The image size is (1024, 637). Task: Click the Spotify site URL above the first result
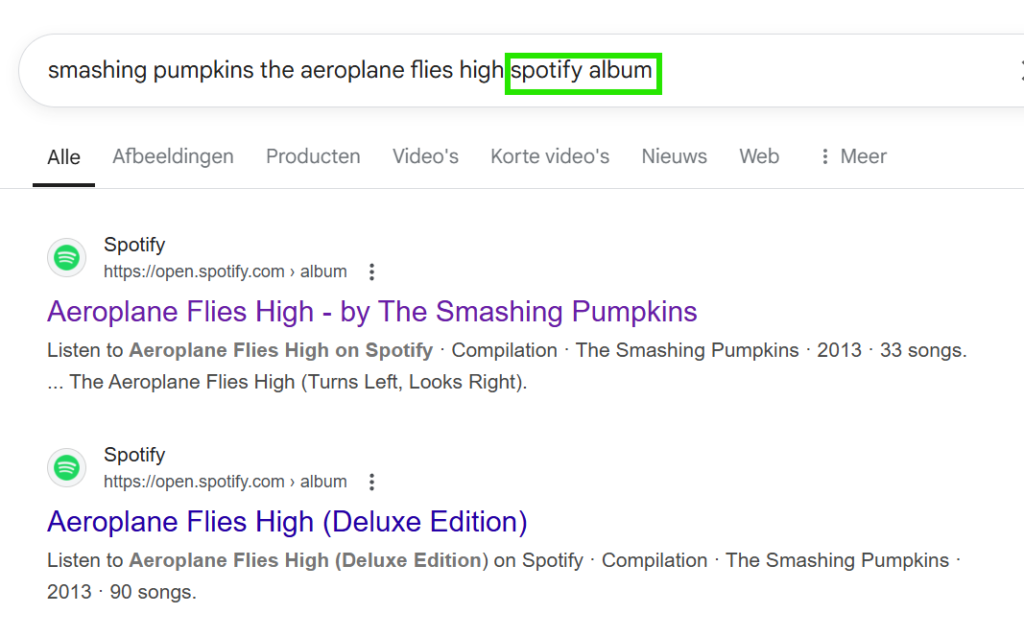(225, 272)
